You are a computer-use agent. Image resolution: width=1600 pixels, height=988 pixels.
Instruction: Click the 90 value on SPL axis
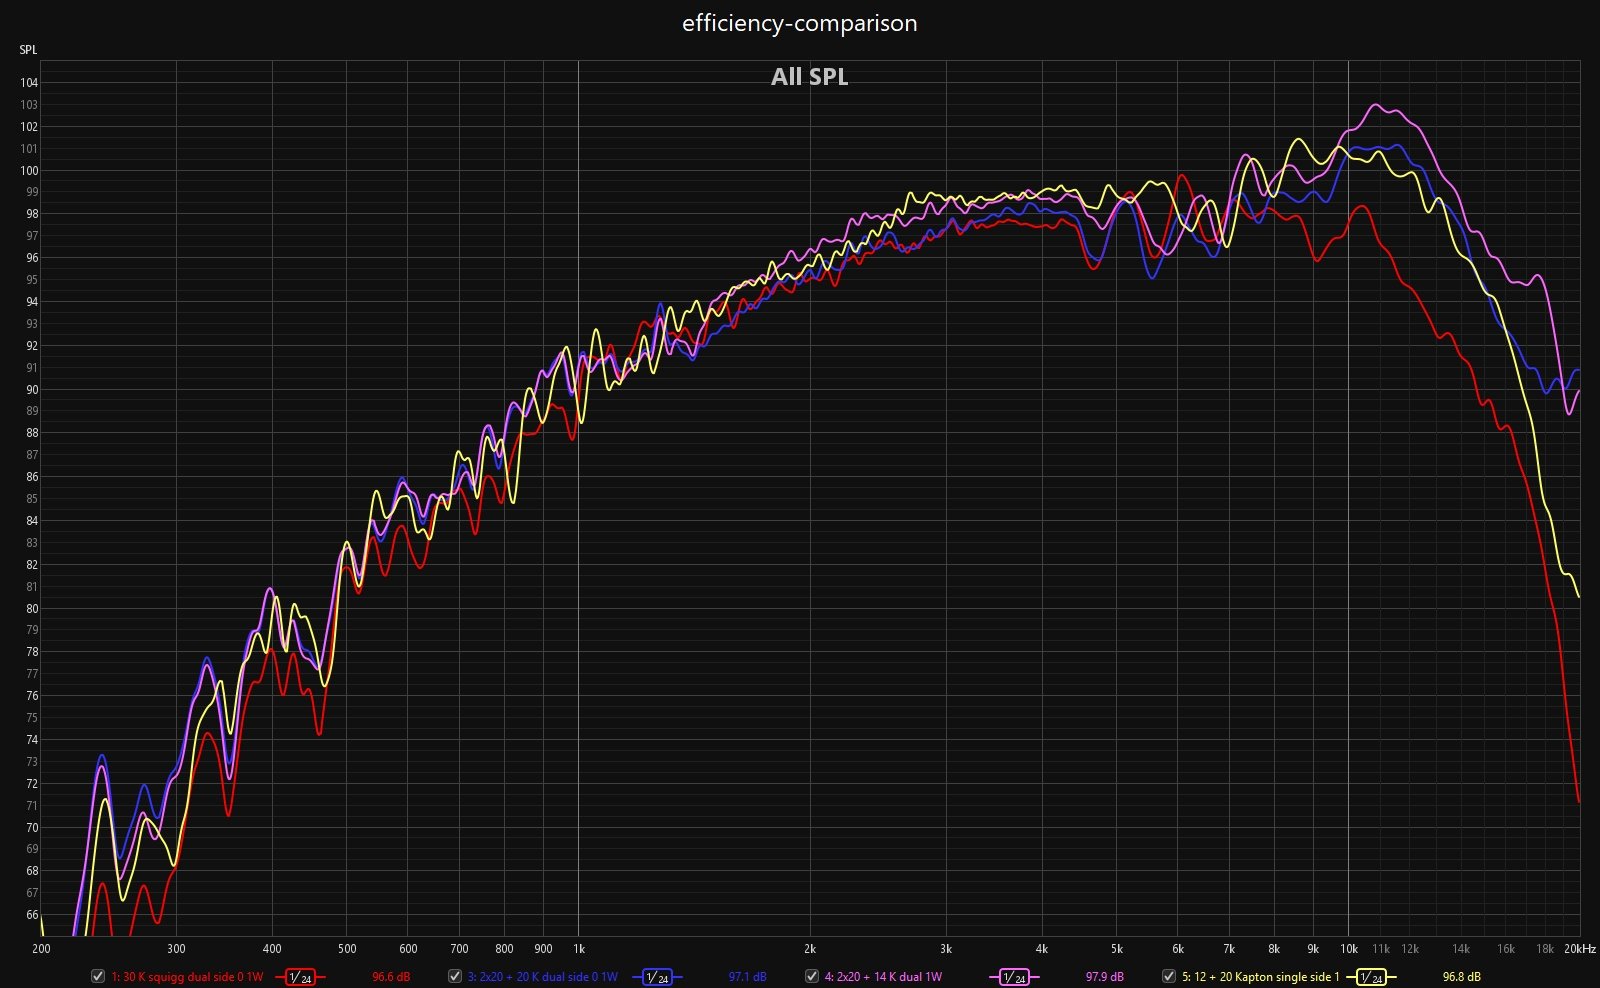tap(31, 390)
